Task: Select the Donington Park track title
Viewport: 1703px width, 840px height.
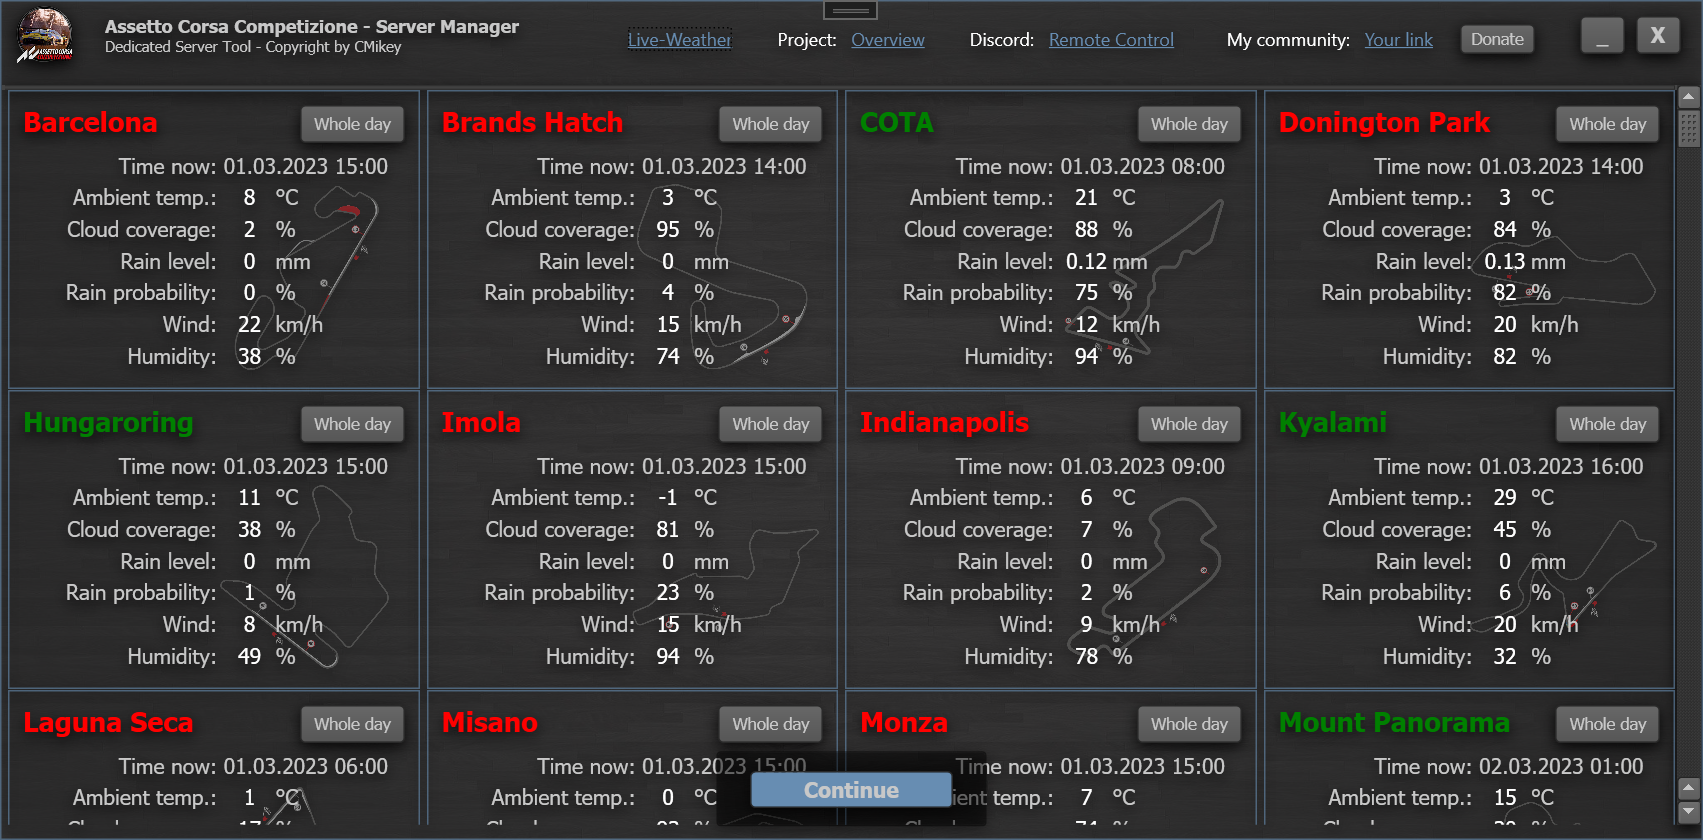Action: pyautogui.click(x=1384, y=123)
